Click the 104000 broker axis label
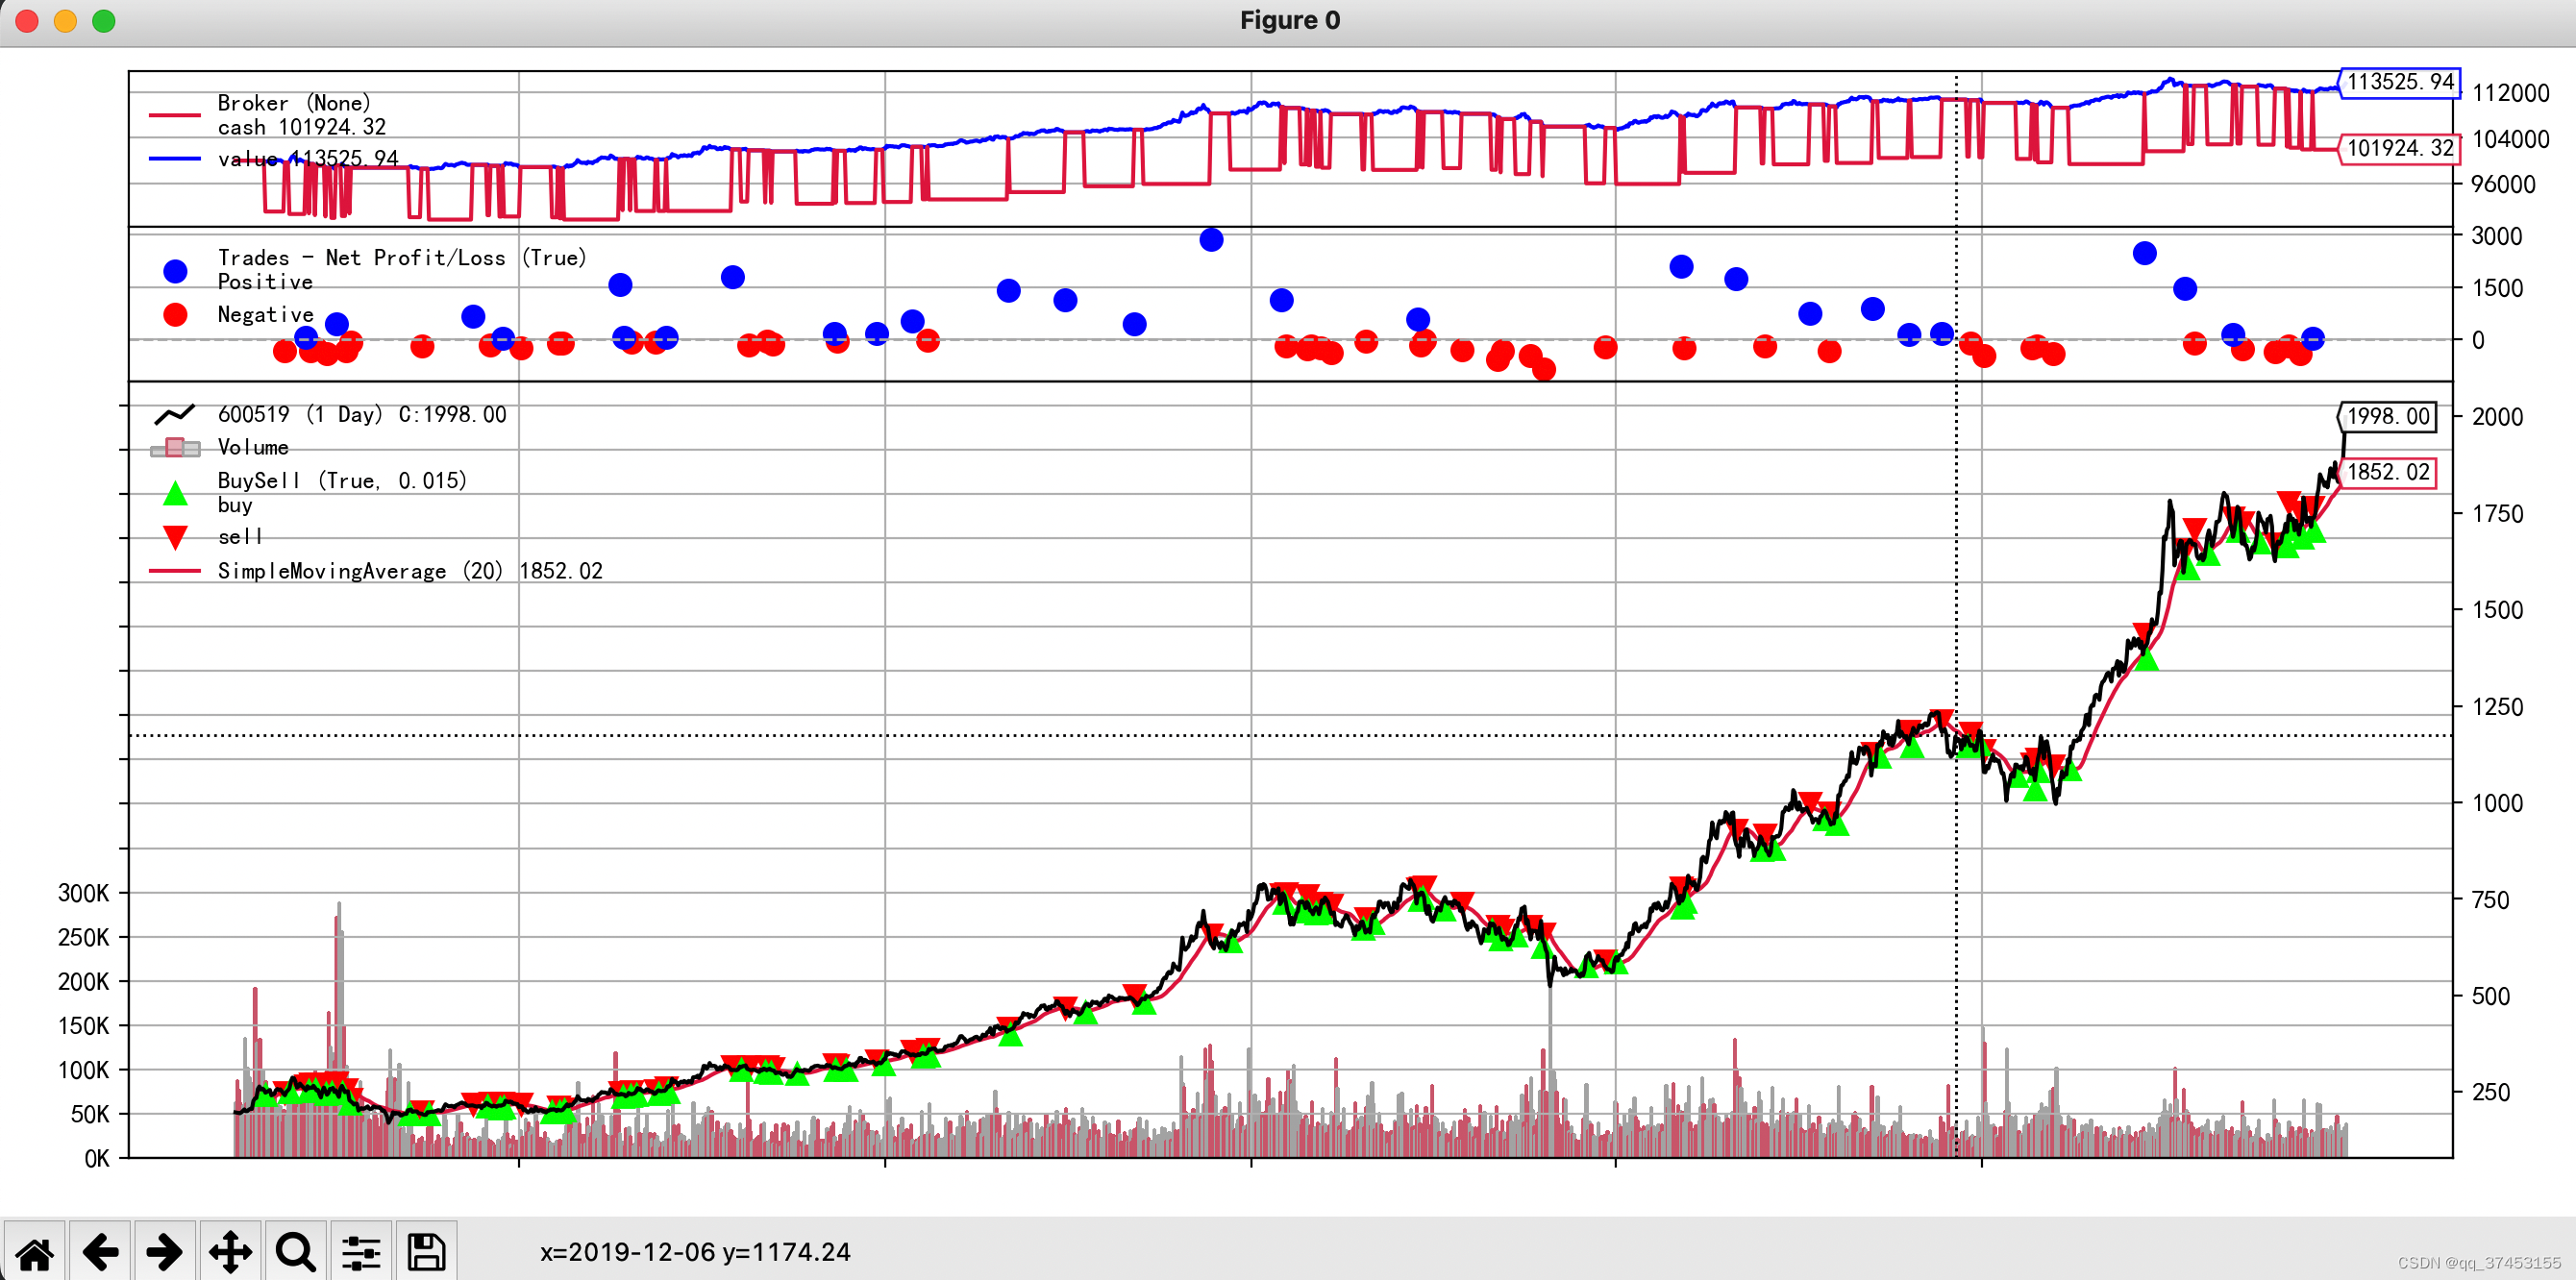Image resolution: width=2576 pixels, height=1280 pixels. tap(2510, 139)
